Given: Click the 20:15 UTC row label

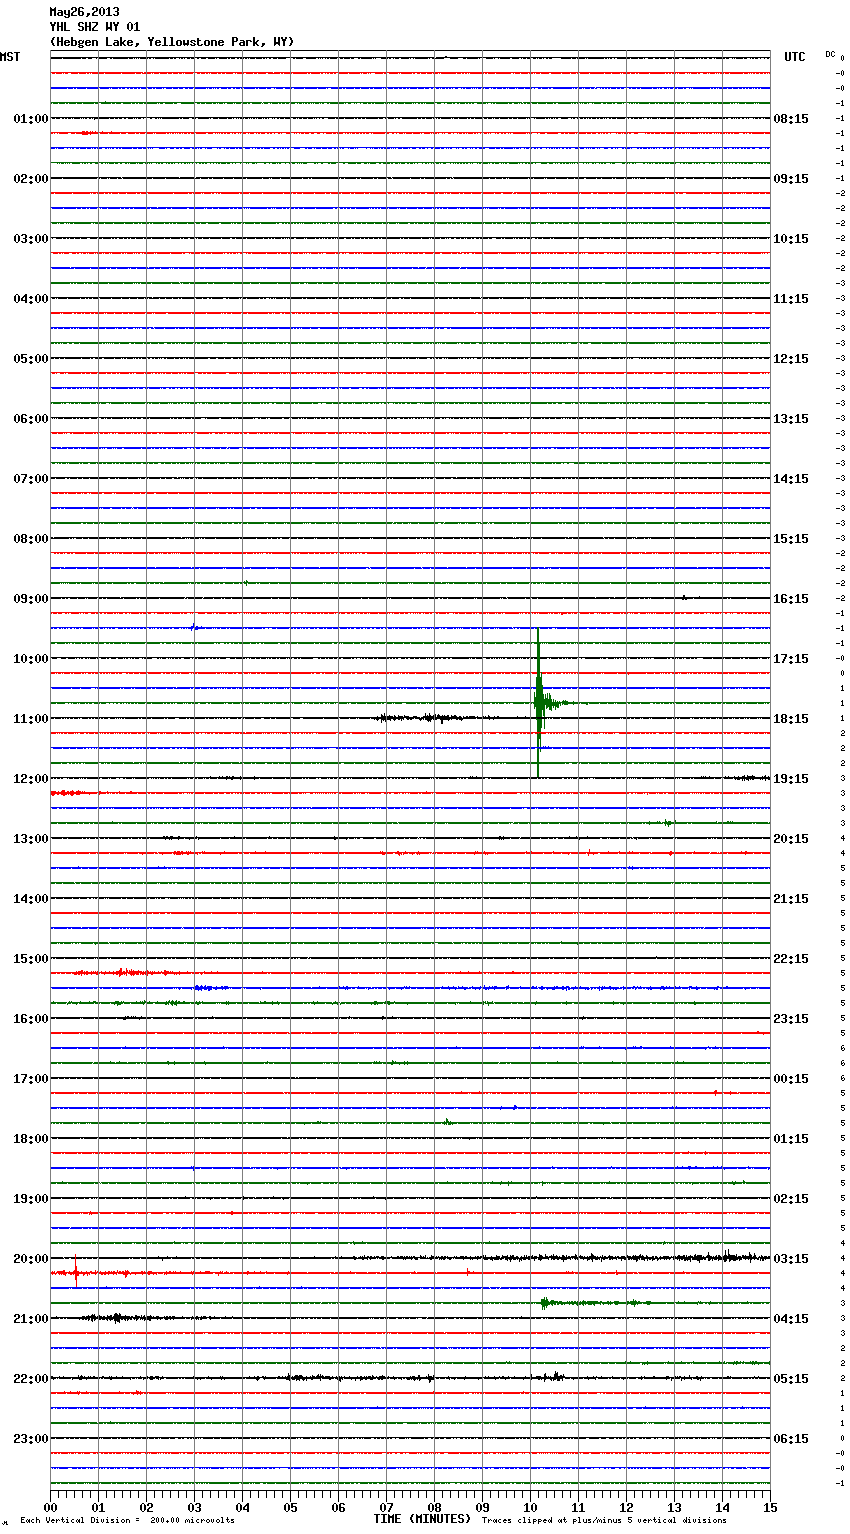Looking at the screenshot, I should 791,839.
